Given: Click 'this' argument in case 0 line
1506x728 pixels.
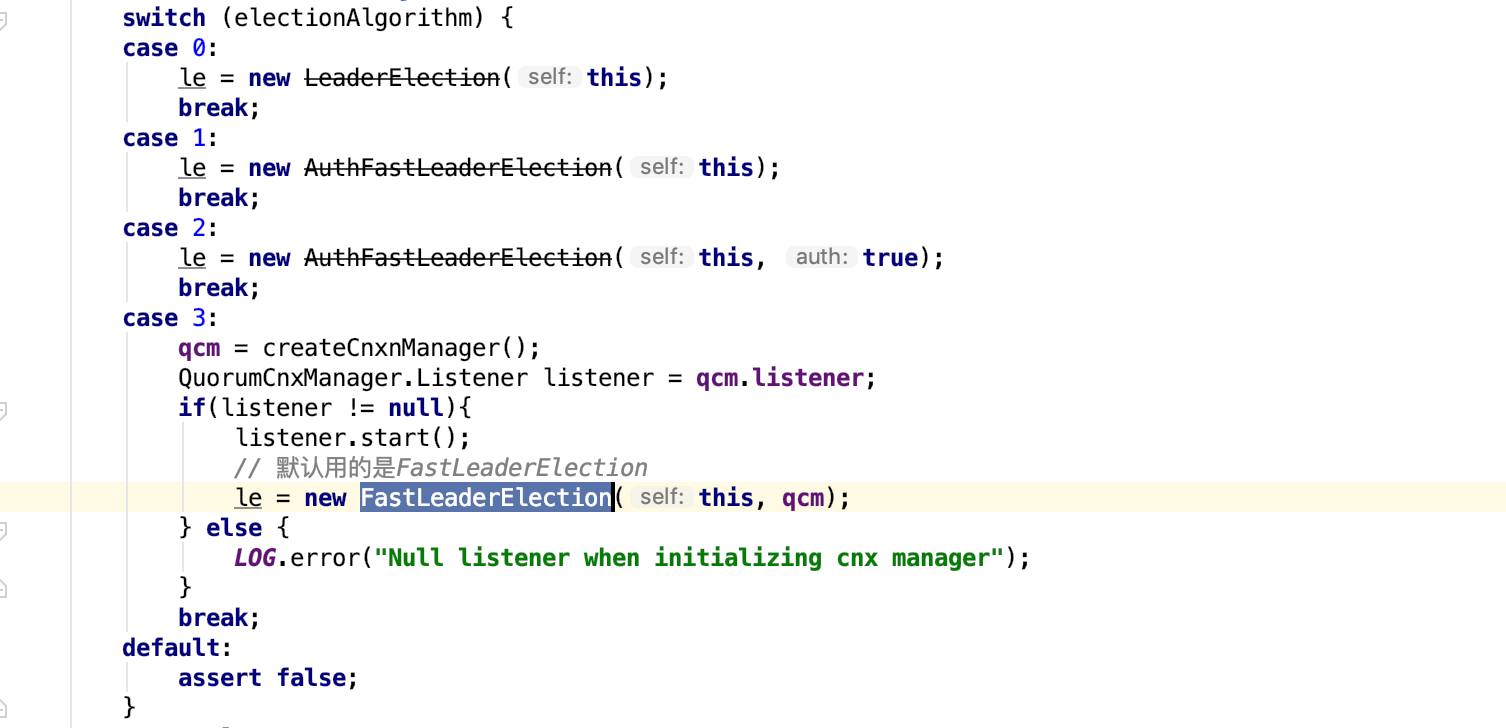Looking at the screenshot, I should coord(614,77).
